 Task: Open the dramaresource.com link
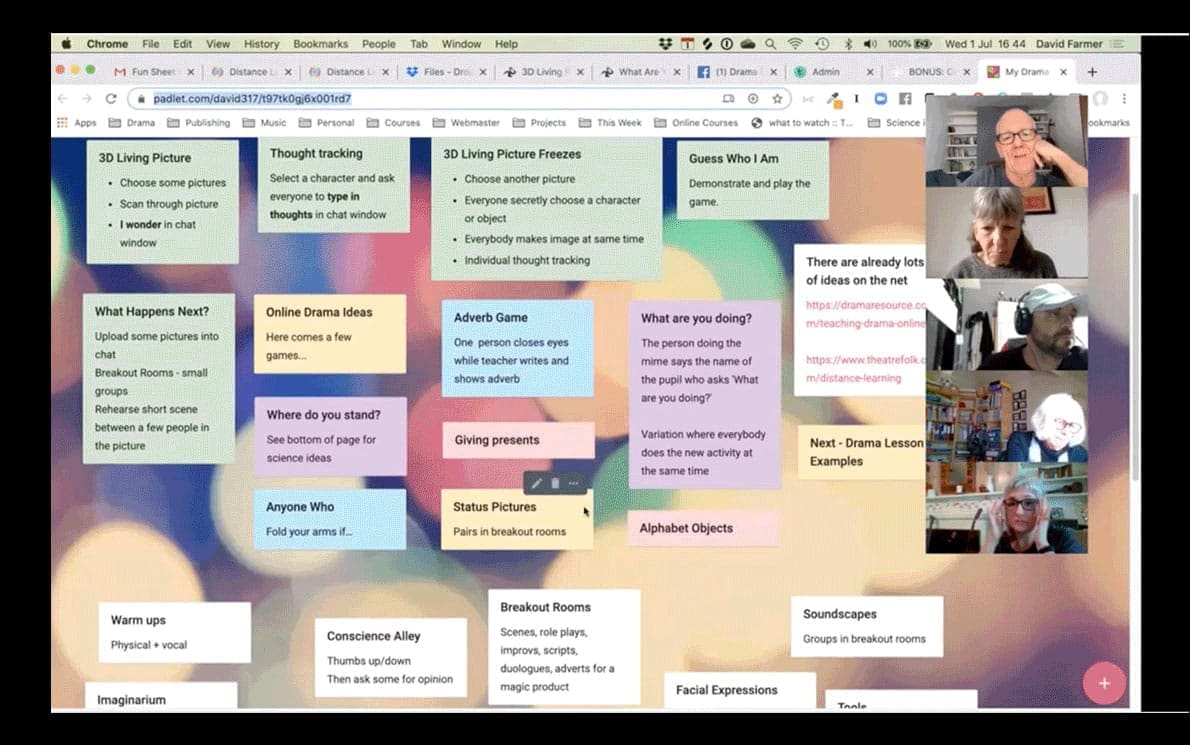(x=866, y=314)
